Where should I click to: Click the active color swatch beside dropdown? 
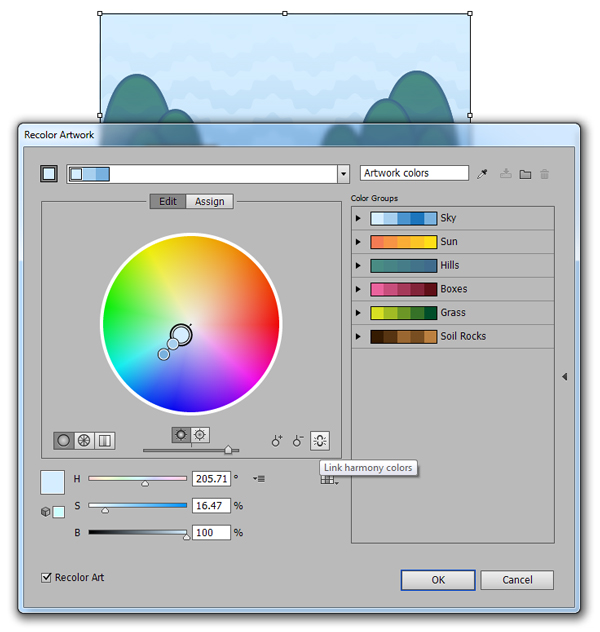(x=49, y=174)
